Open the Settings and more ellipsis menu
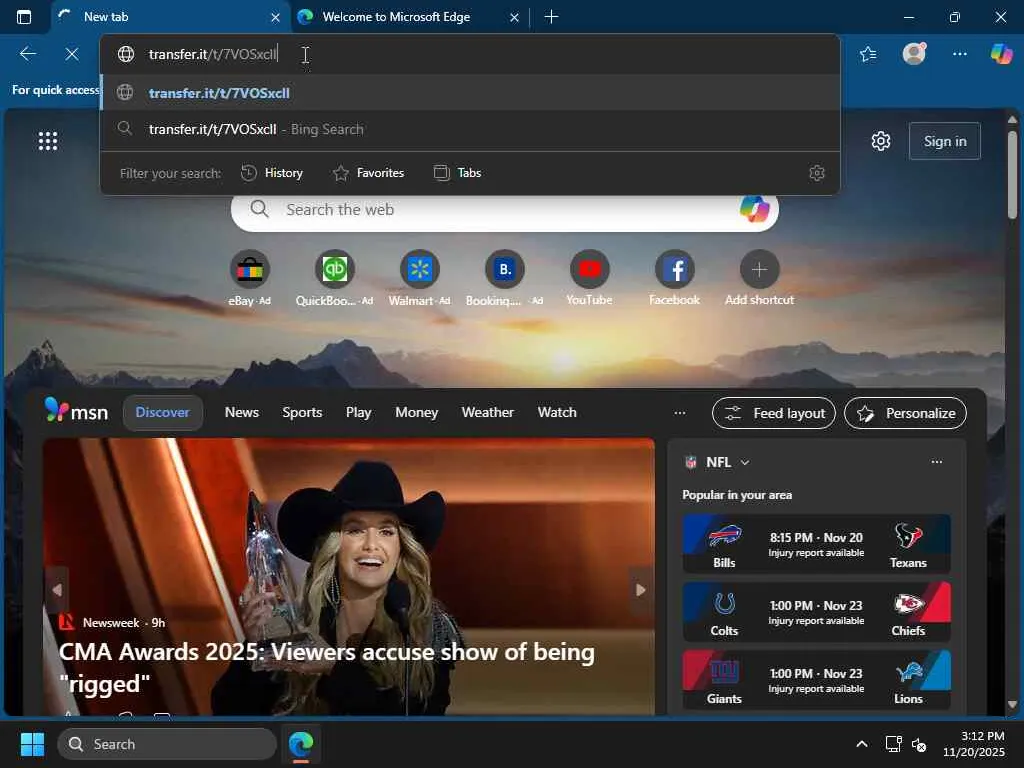The height and width of the screenshot is (768, 1024). coord(959,54)
